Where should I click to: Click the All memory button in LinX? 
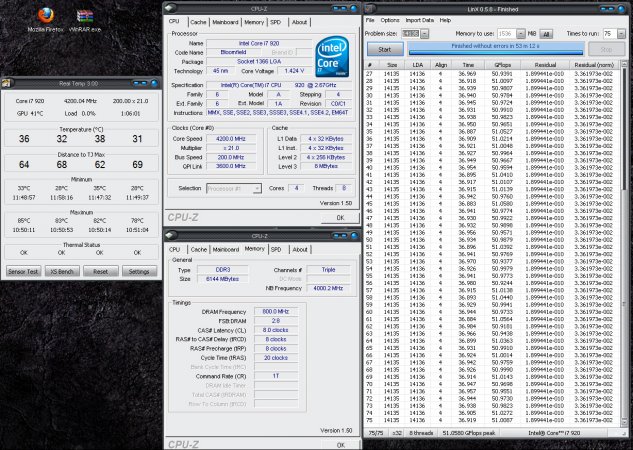click(x=546, y=34)
